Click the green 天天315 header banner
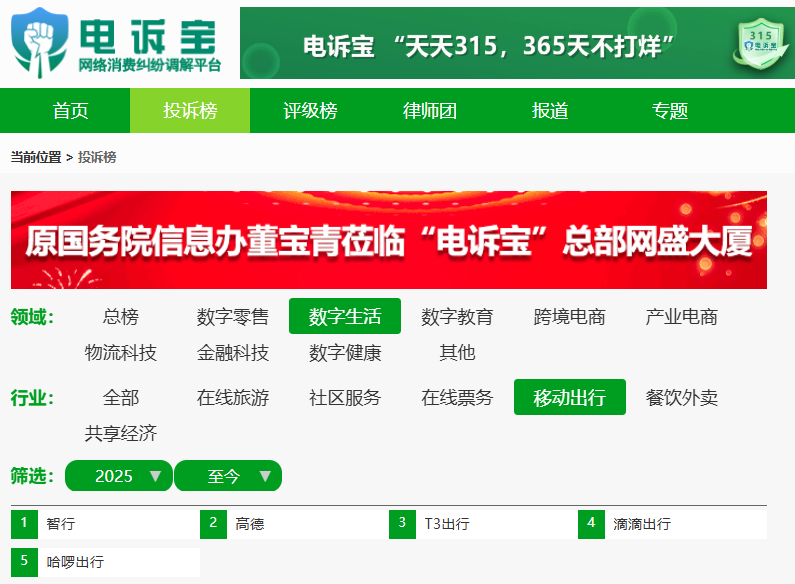795x584 pixels. pyautogui.click(x=517, y=43)
